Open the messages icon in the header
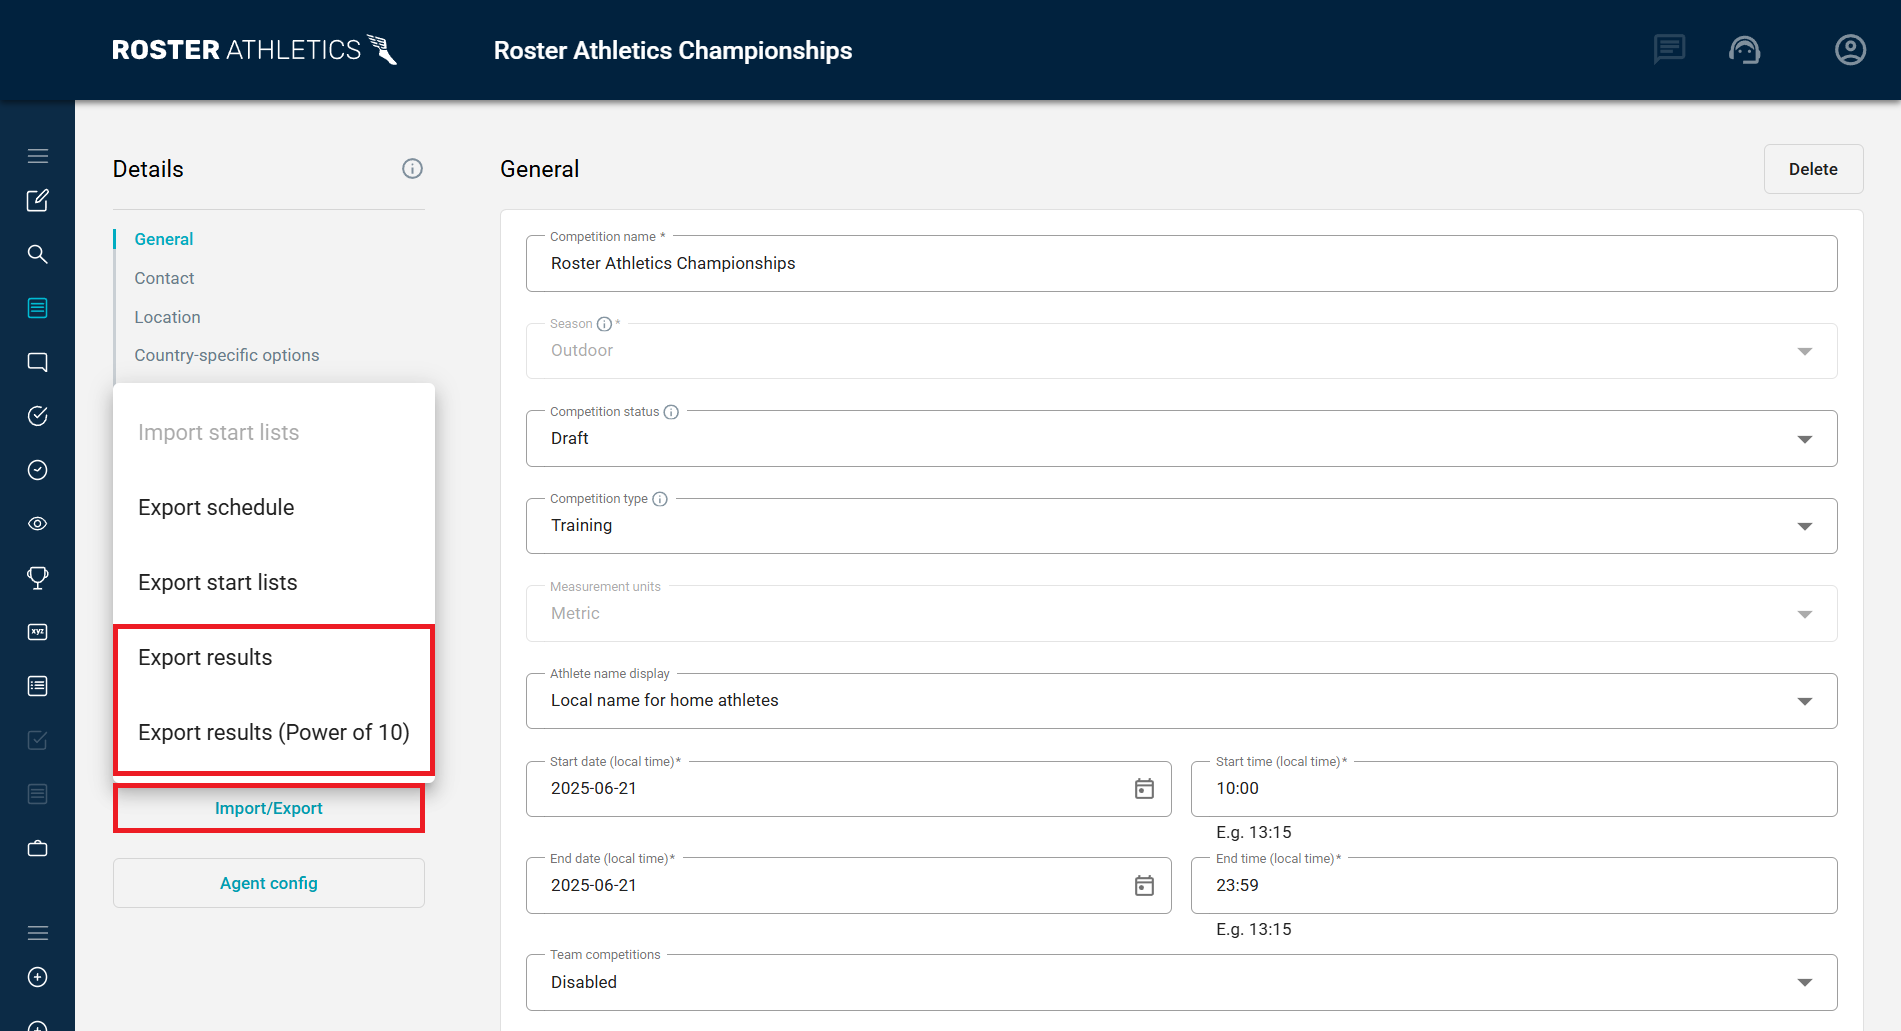This screenshot has height=1031, width=1901. click(1669, 49)
